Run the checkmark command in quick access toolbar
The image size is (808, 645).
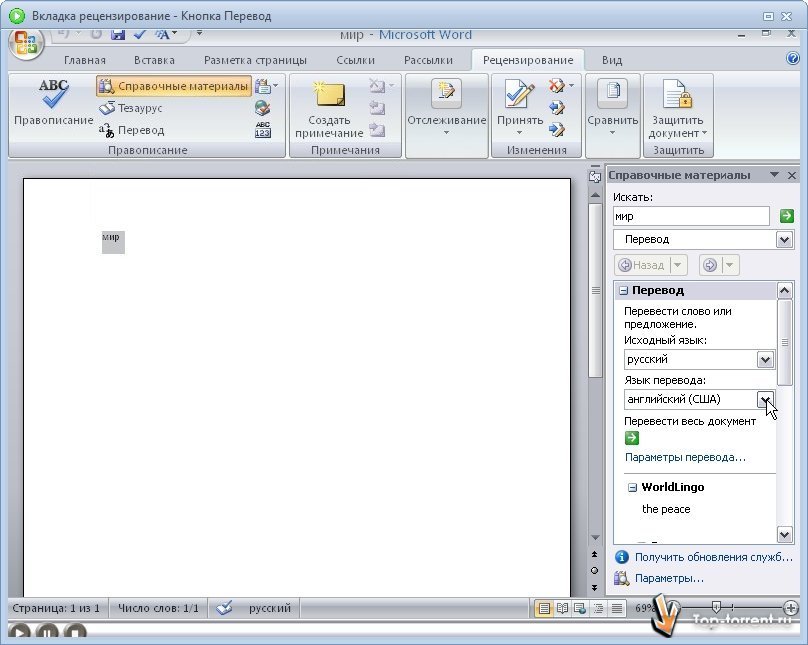click(140, 35)
